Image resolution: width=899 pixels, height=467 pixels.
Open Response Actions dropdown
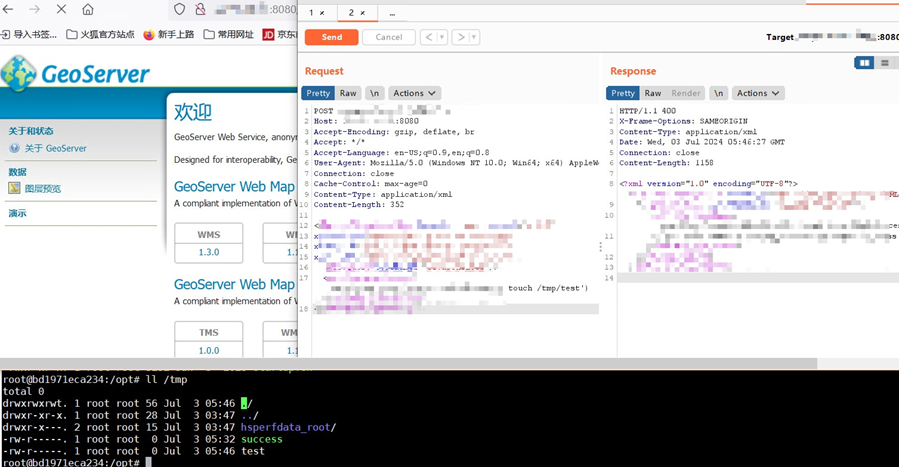click(x=758, y=93)
